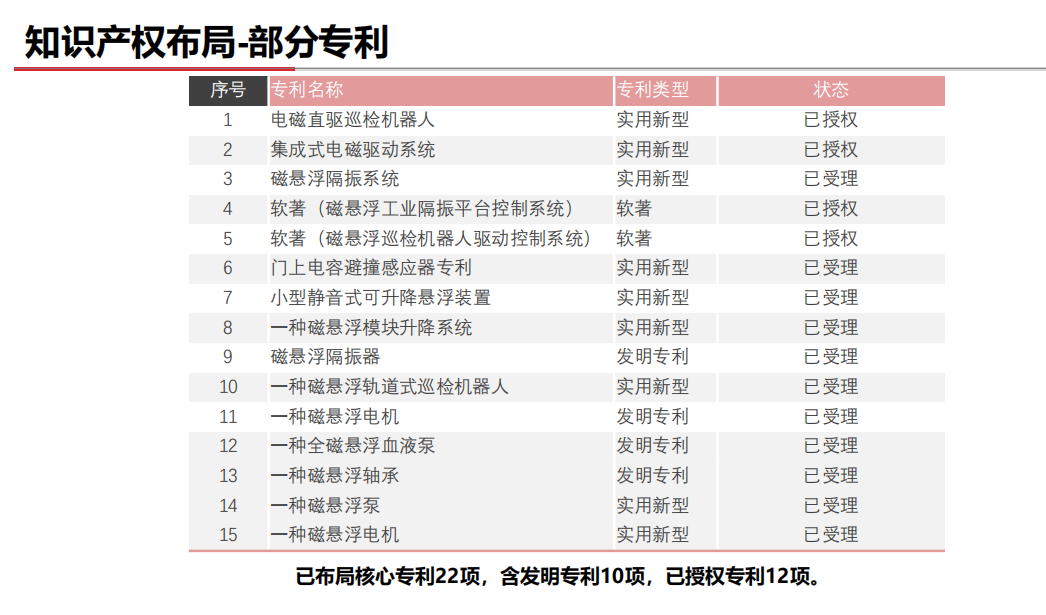Select the 专利名称 column header

coord(440,90)
